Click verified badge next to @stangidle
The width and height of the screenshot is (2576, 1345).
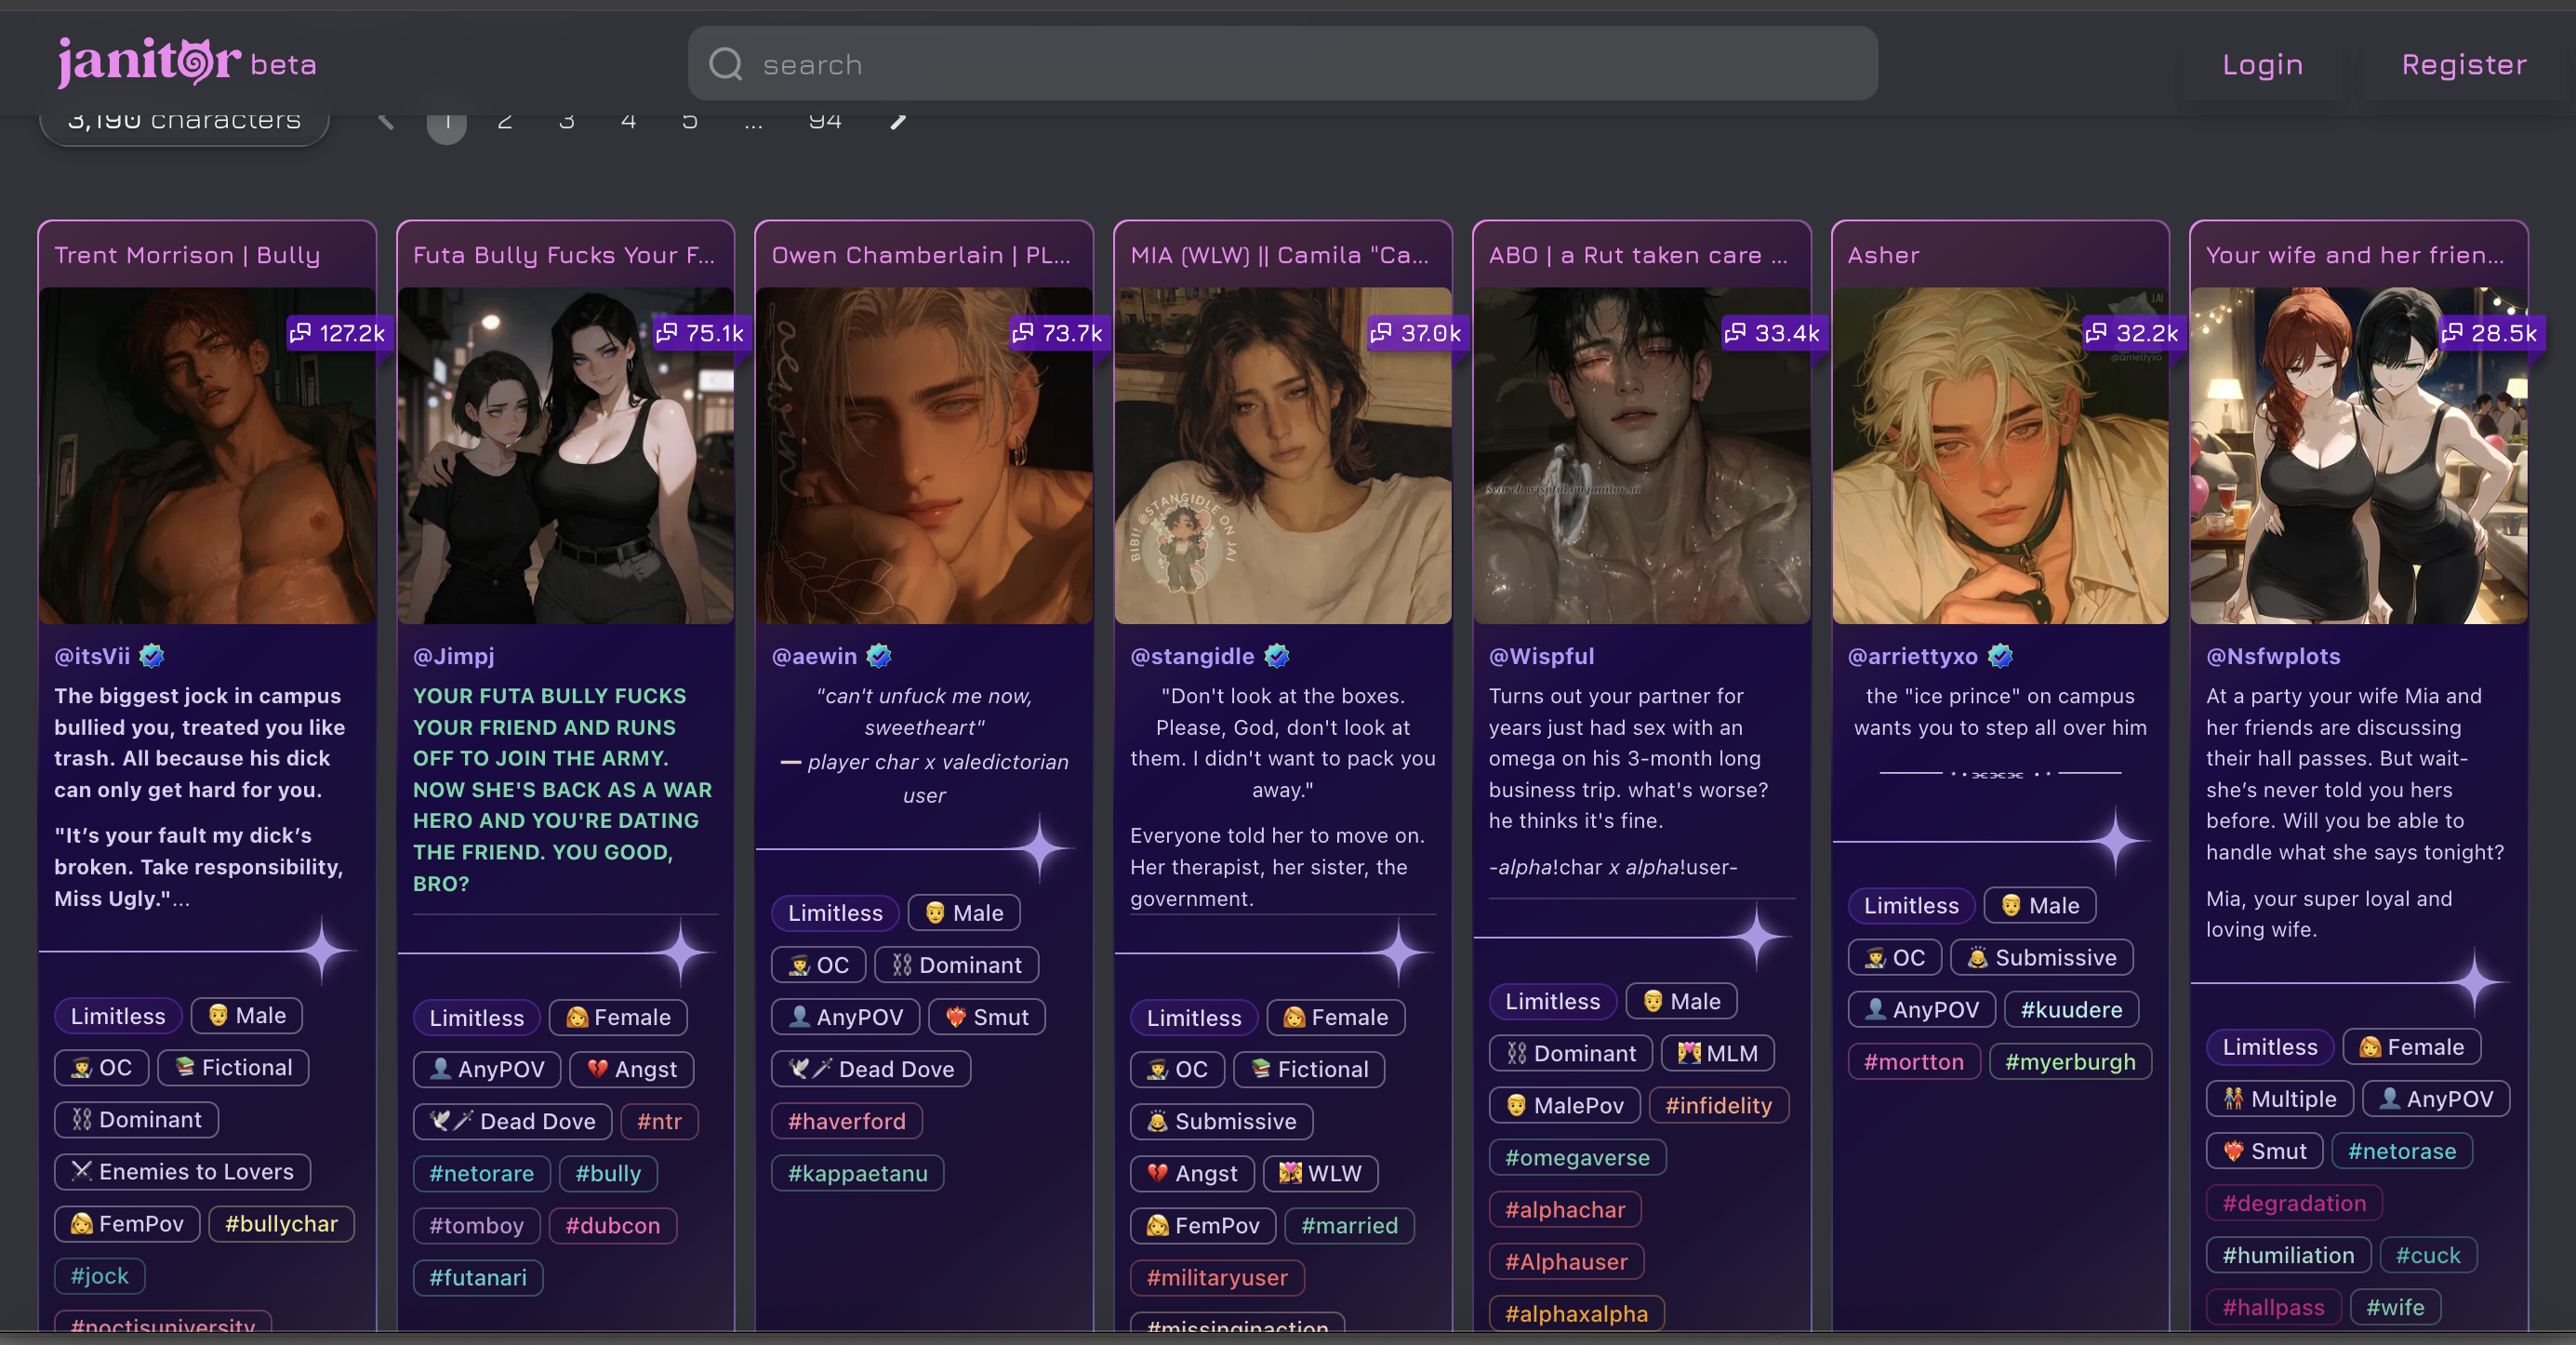point(1277,656)
